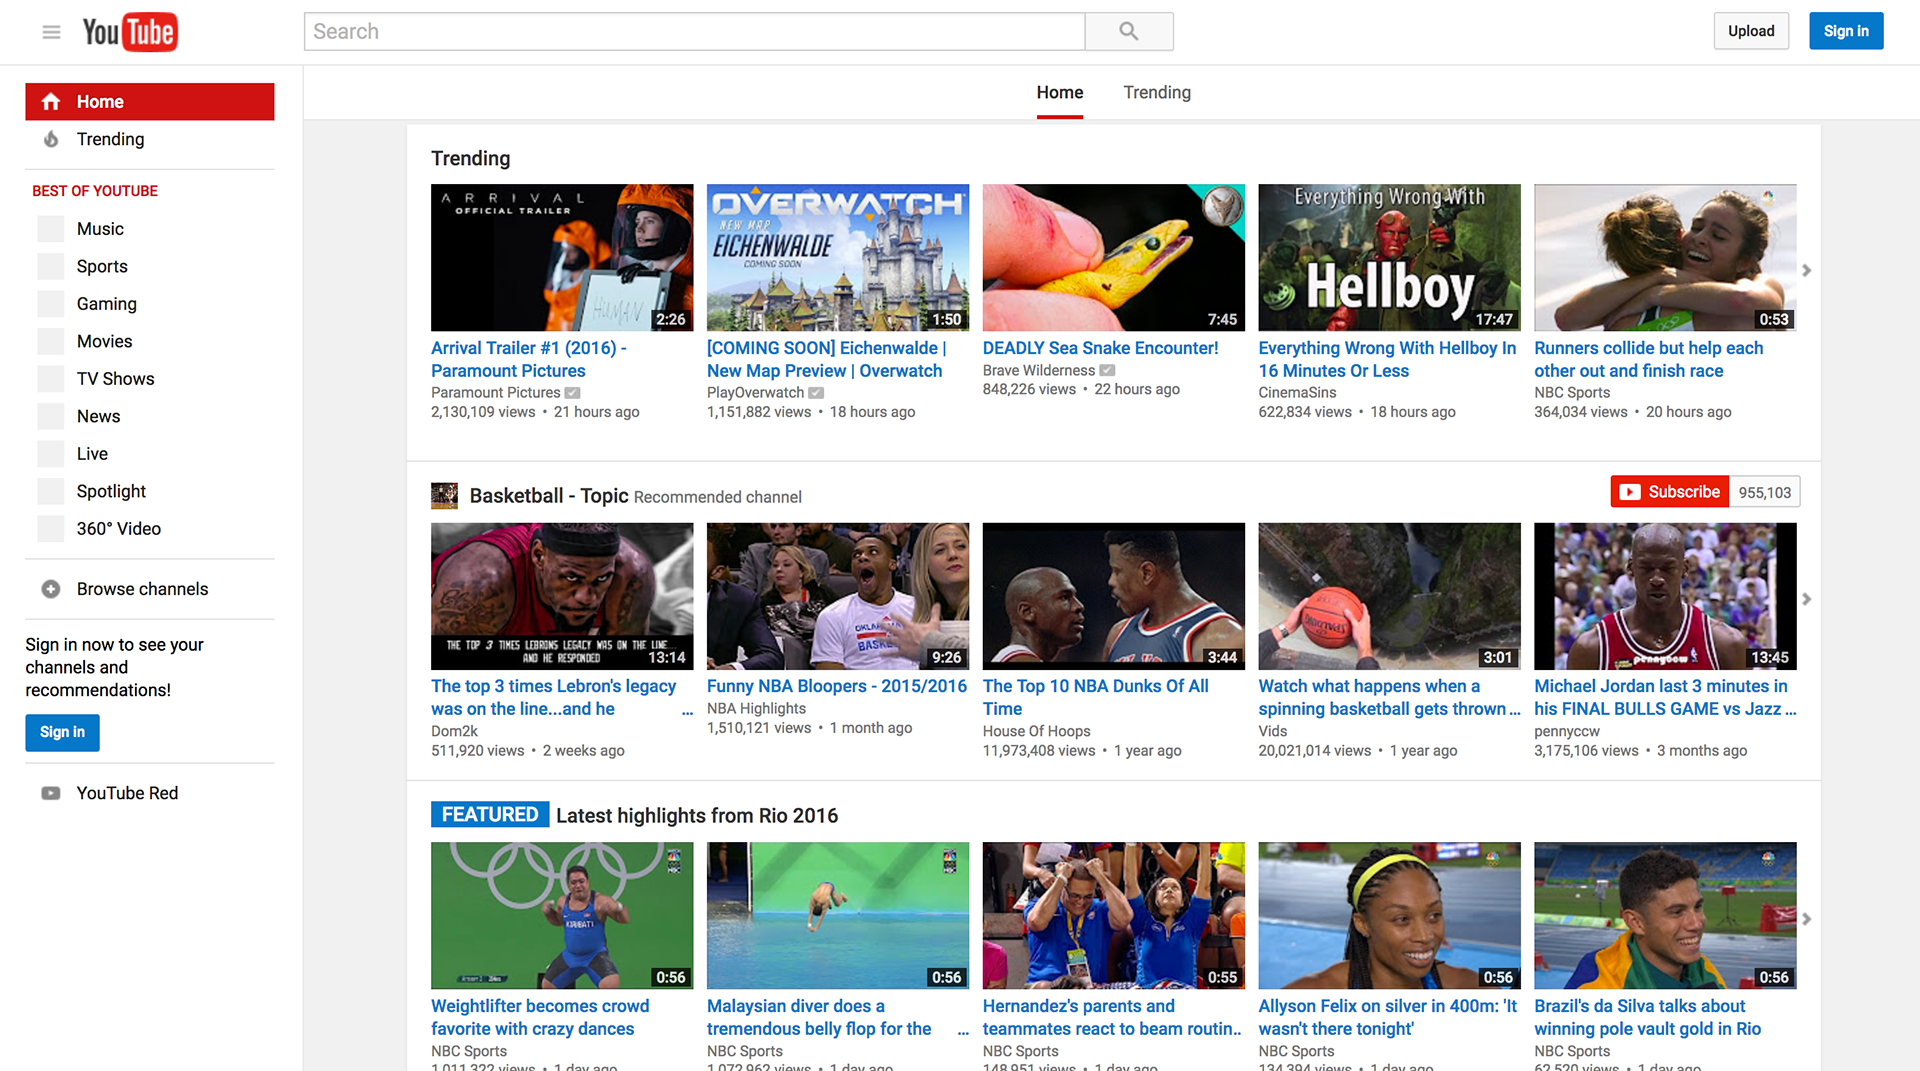Open The Top 10 NBA Dunks title
The height and width of the screenshot is (1071, 1920).
coord(1096,698)
